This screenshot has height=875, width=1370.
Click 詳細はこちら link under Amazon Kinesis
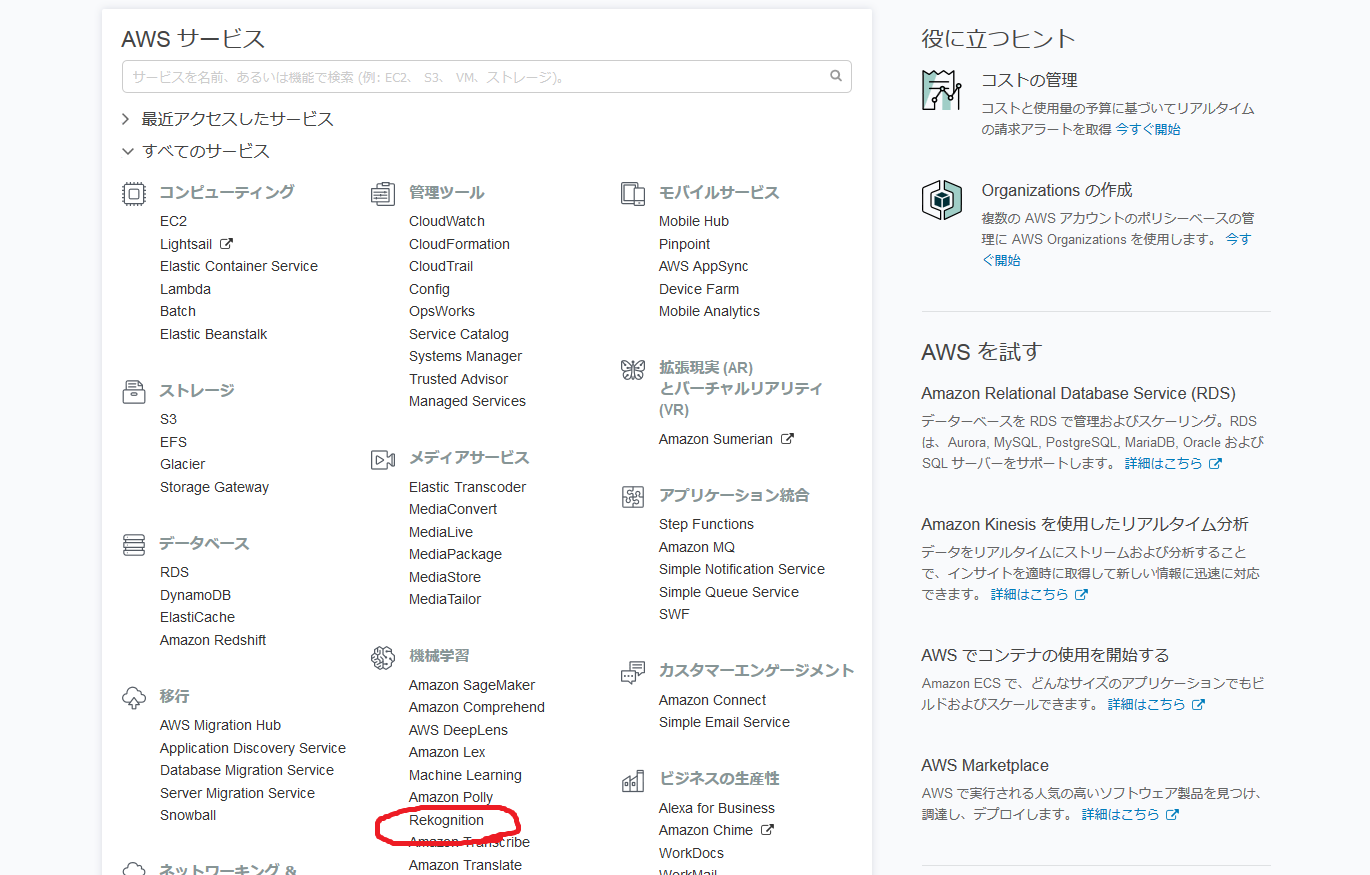[x=1038, y=594]
